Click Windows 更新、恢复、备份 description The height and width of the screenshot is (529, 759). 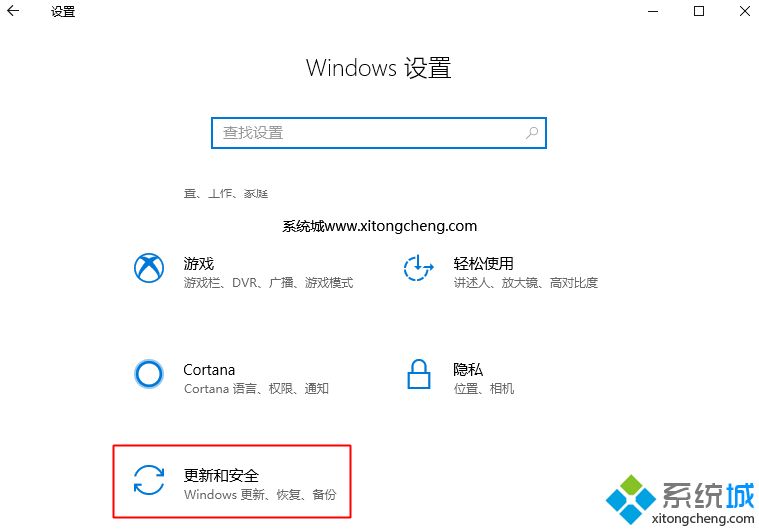260,495
